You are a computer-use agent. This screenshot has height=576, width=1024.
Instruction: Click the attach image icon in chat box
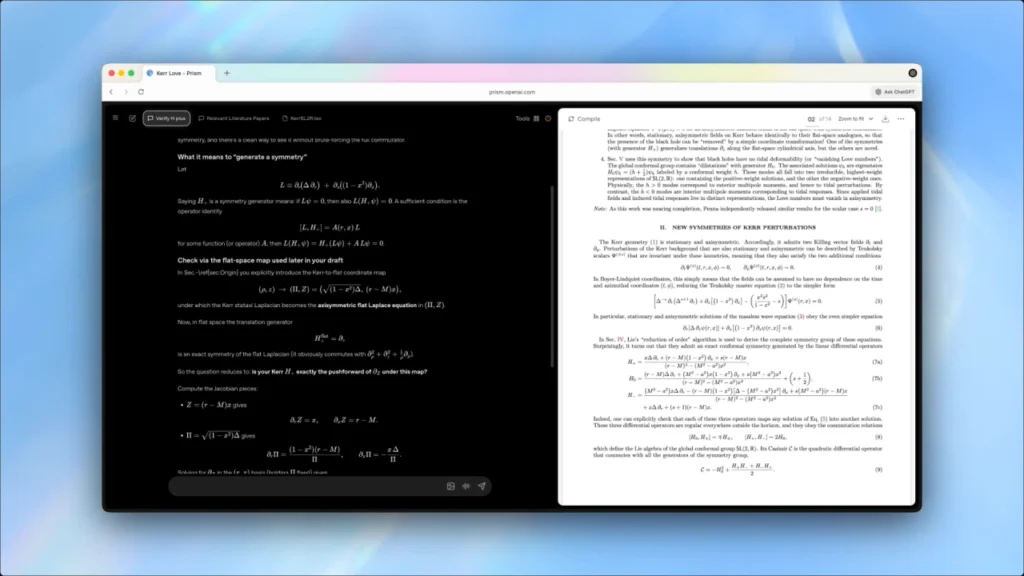[x=451, y=486]
